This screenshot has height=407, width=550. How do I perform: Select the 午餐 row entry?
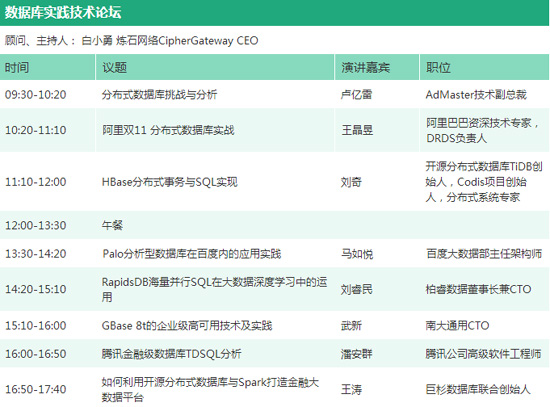click(112, 225)
